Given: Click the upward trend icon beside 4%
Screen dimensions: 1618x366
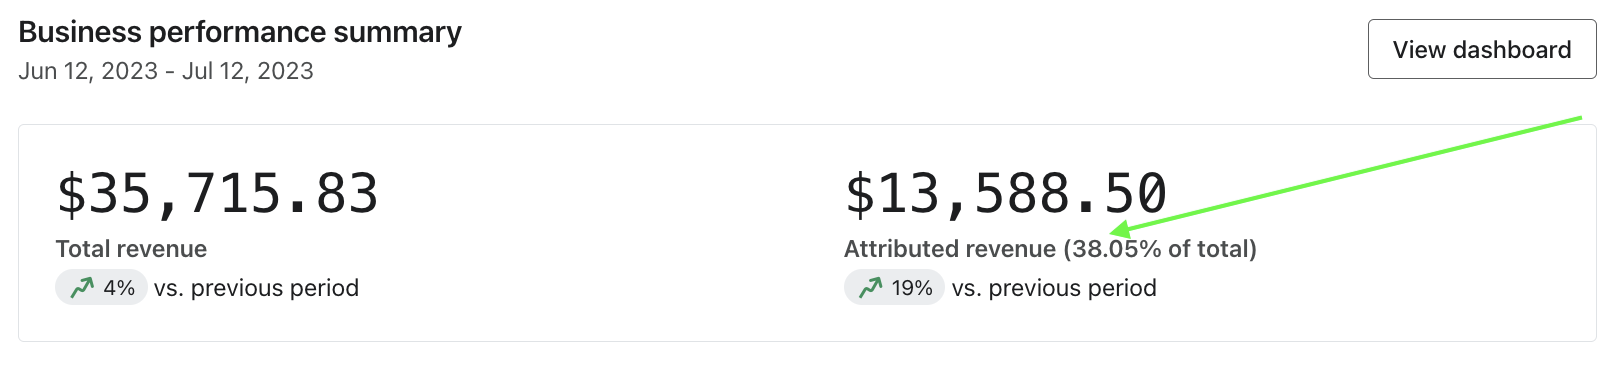Looking at the screenshot, I should click(x=81, y=288).
